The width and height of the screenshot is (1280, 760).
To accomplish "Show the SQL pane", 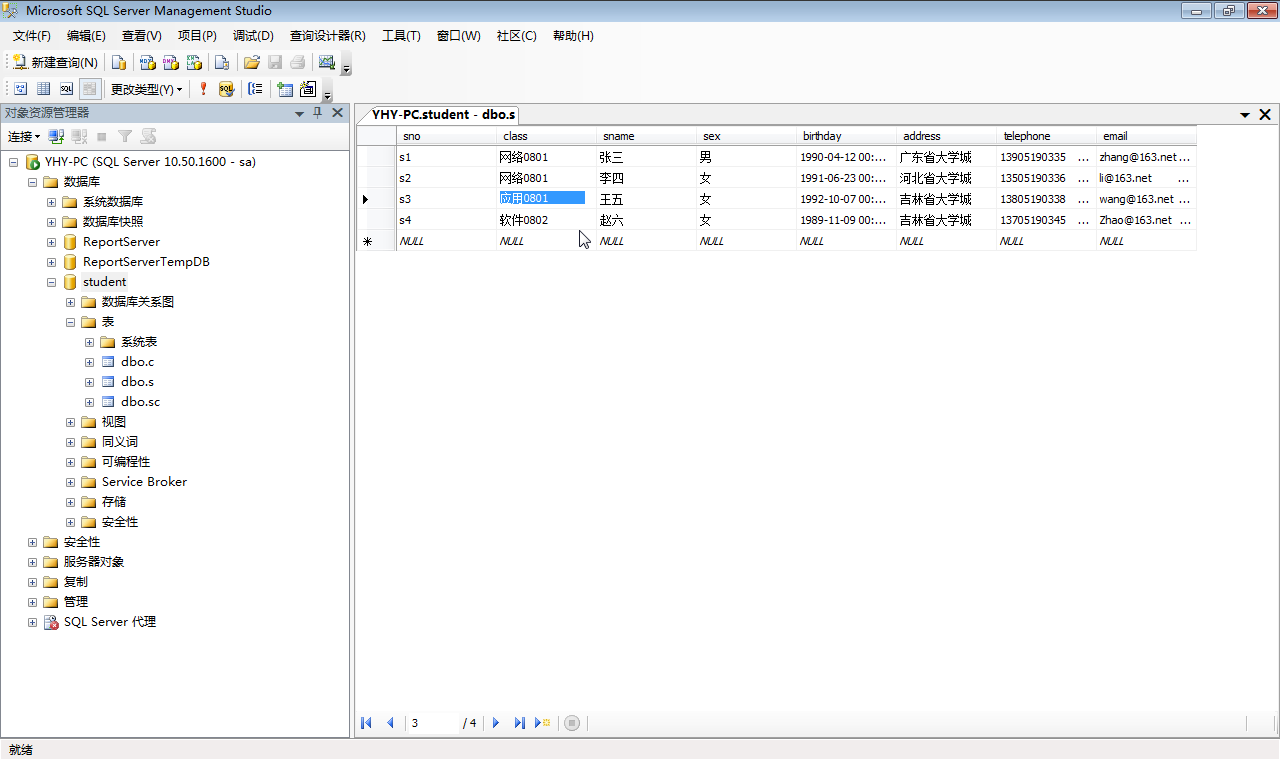I will coord(66,89).
